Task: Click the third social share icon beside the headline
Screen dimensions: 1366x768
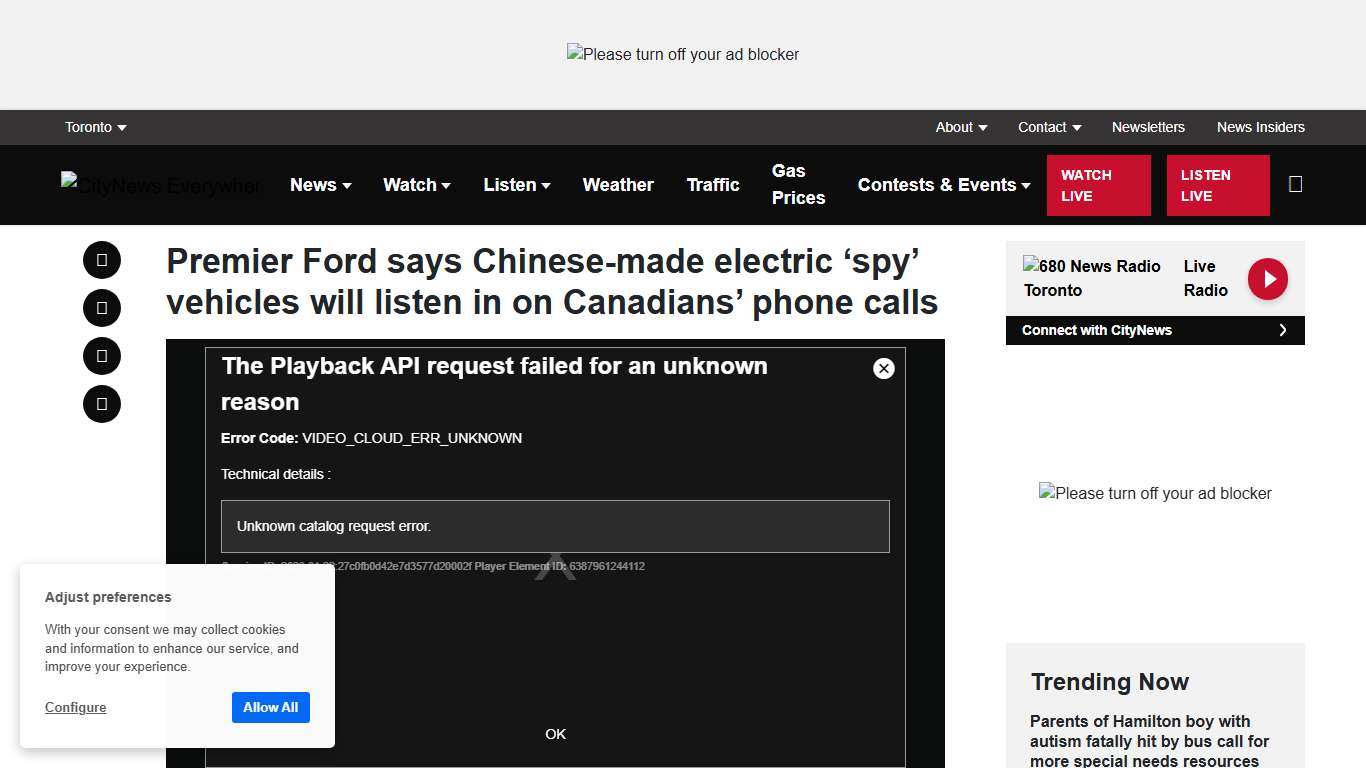Action: click(101, 356)
